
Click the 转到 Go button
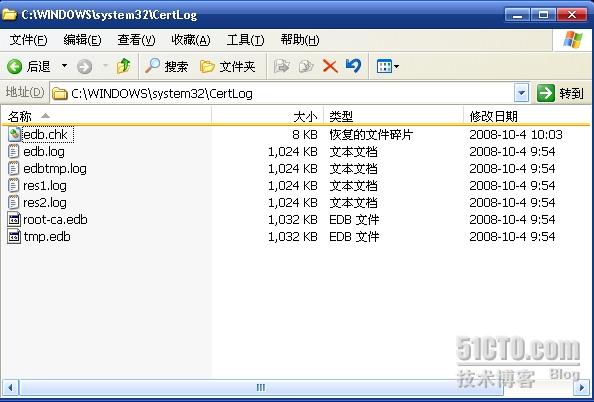point(561,93)
